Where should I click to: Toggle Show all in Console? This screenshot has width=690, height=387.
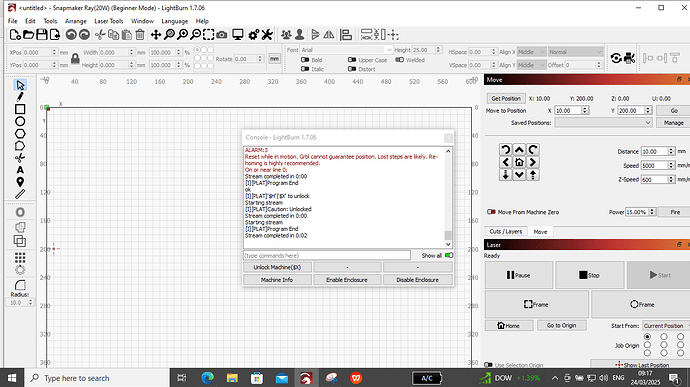pos(449,255)
